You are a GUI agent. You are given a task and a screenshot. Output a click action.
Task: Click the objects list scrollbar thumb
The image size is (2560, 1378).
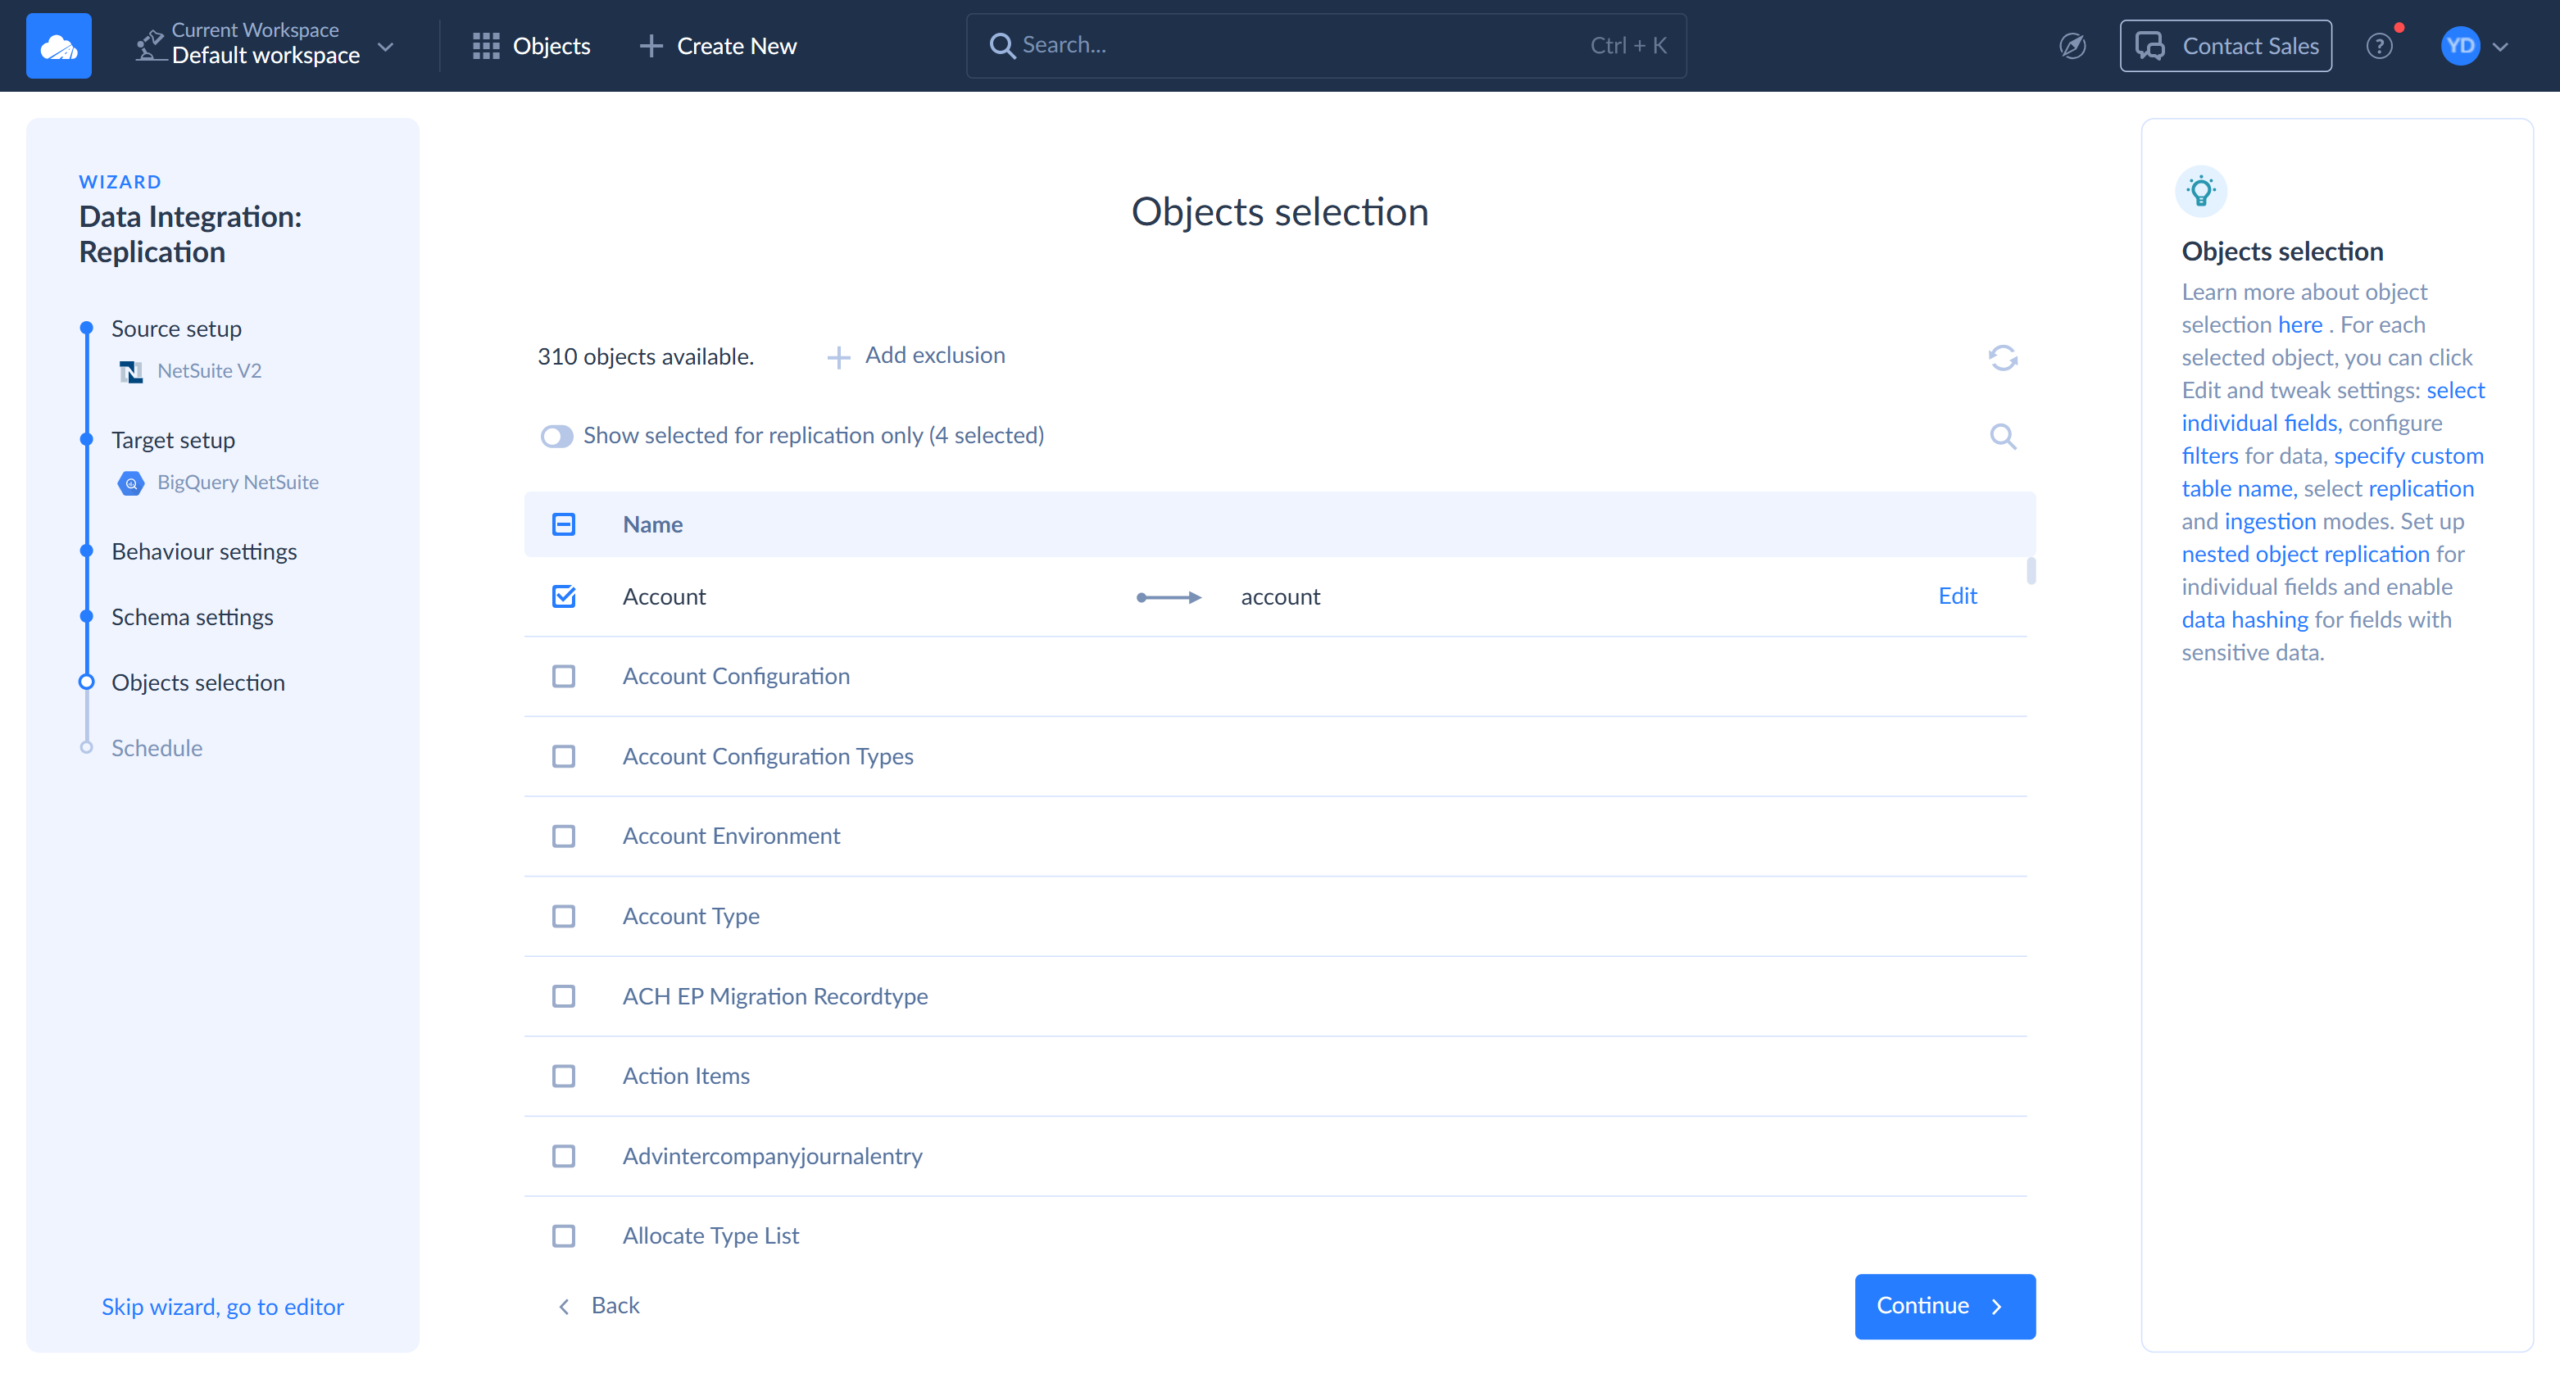pos(2030,571)
